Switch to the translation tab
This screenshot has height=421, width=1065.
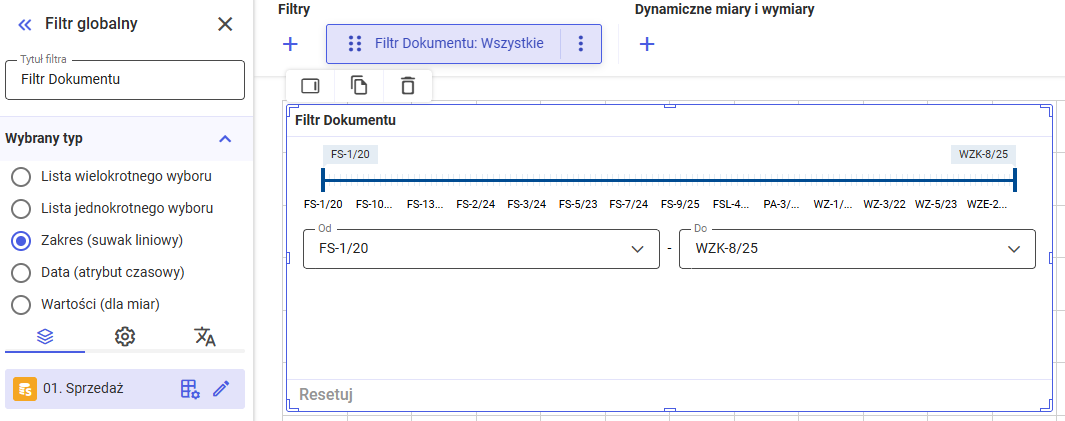point(205,337)
